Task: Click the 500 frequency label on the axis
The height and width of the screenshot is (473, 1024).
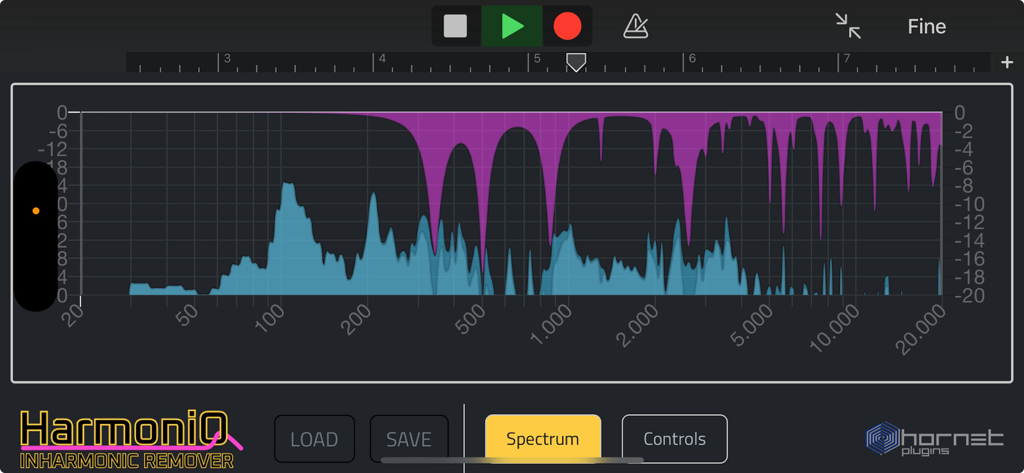Action: pyautogui.click(x=472, y=320)
